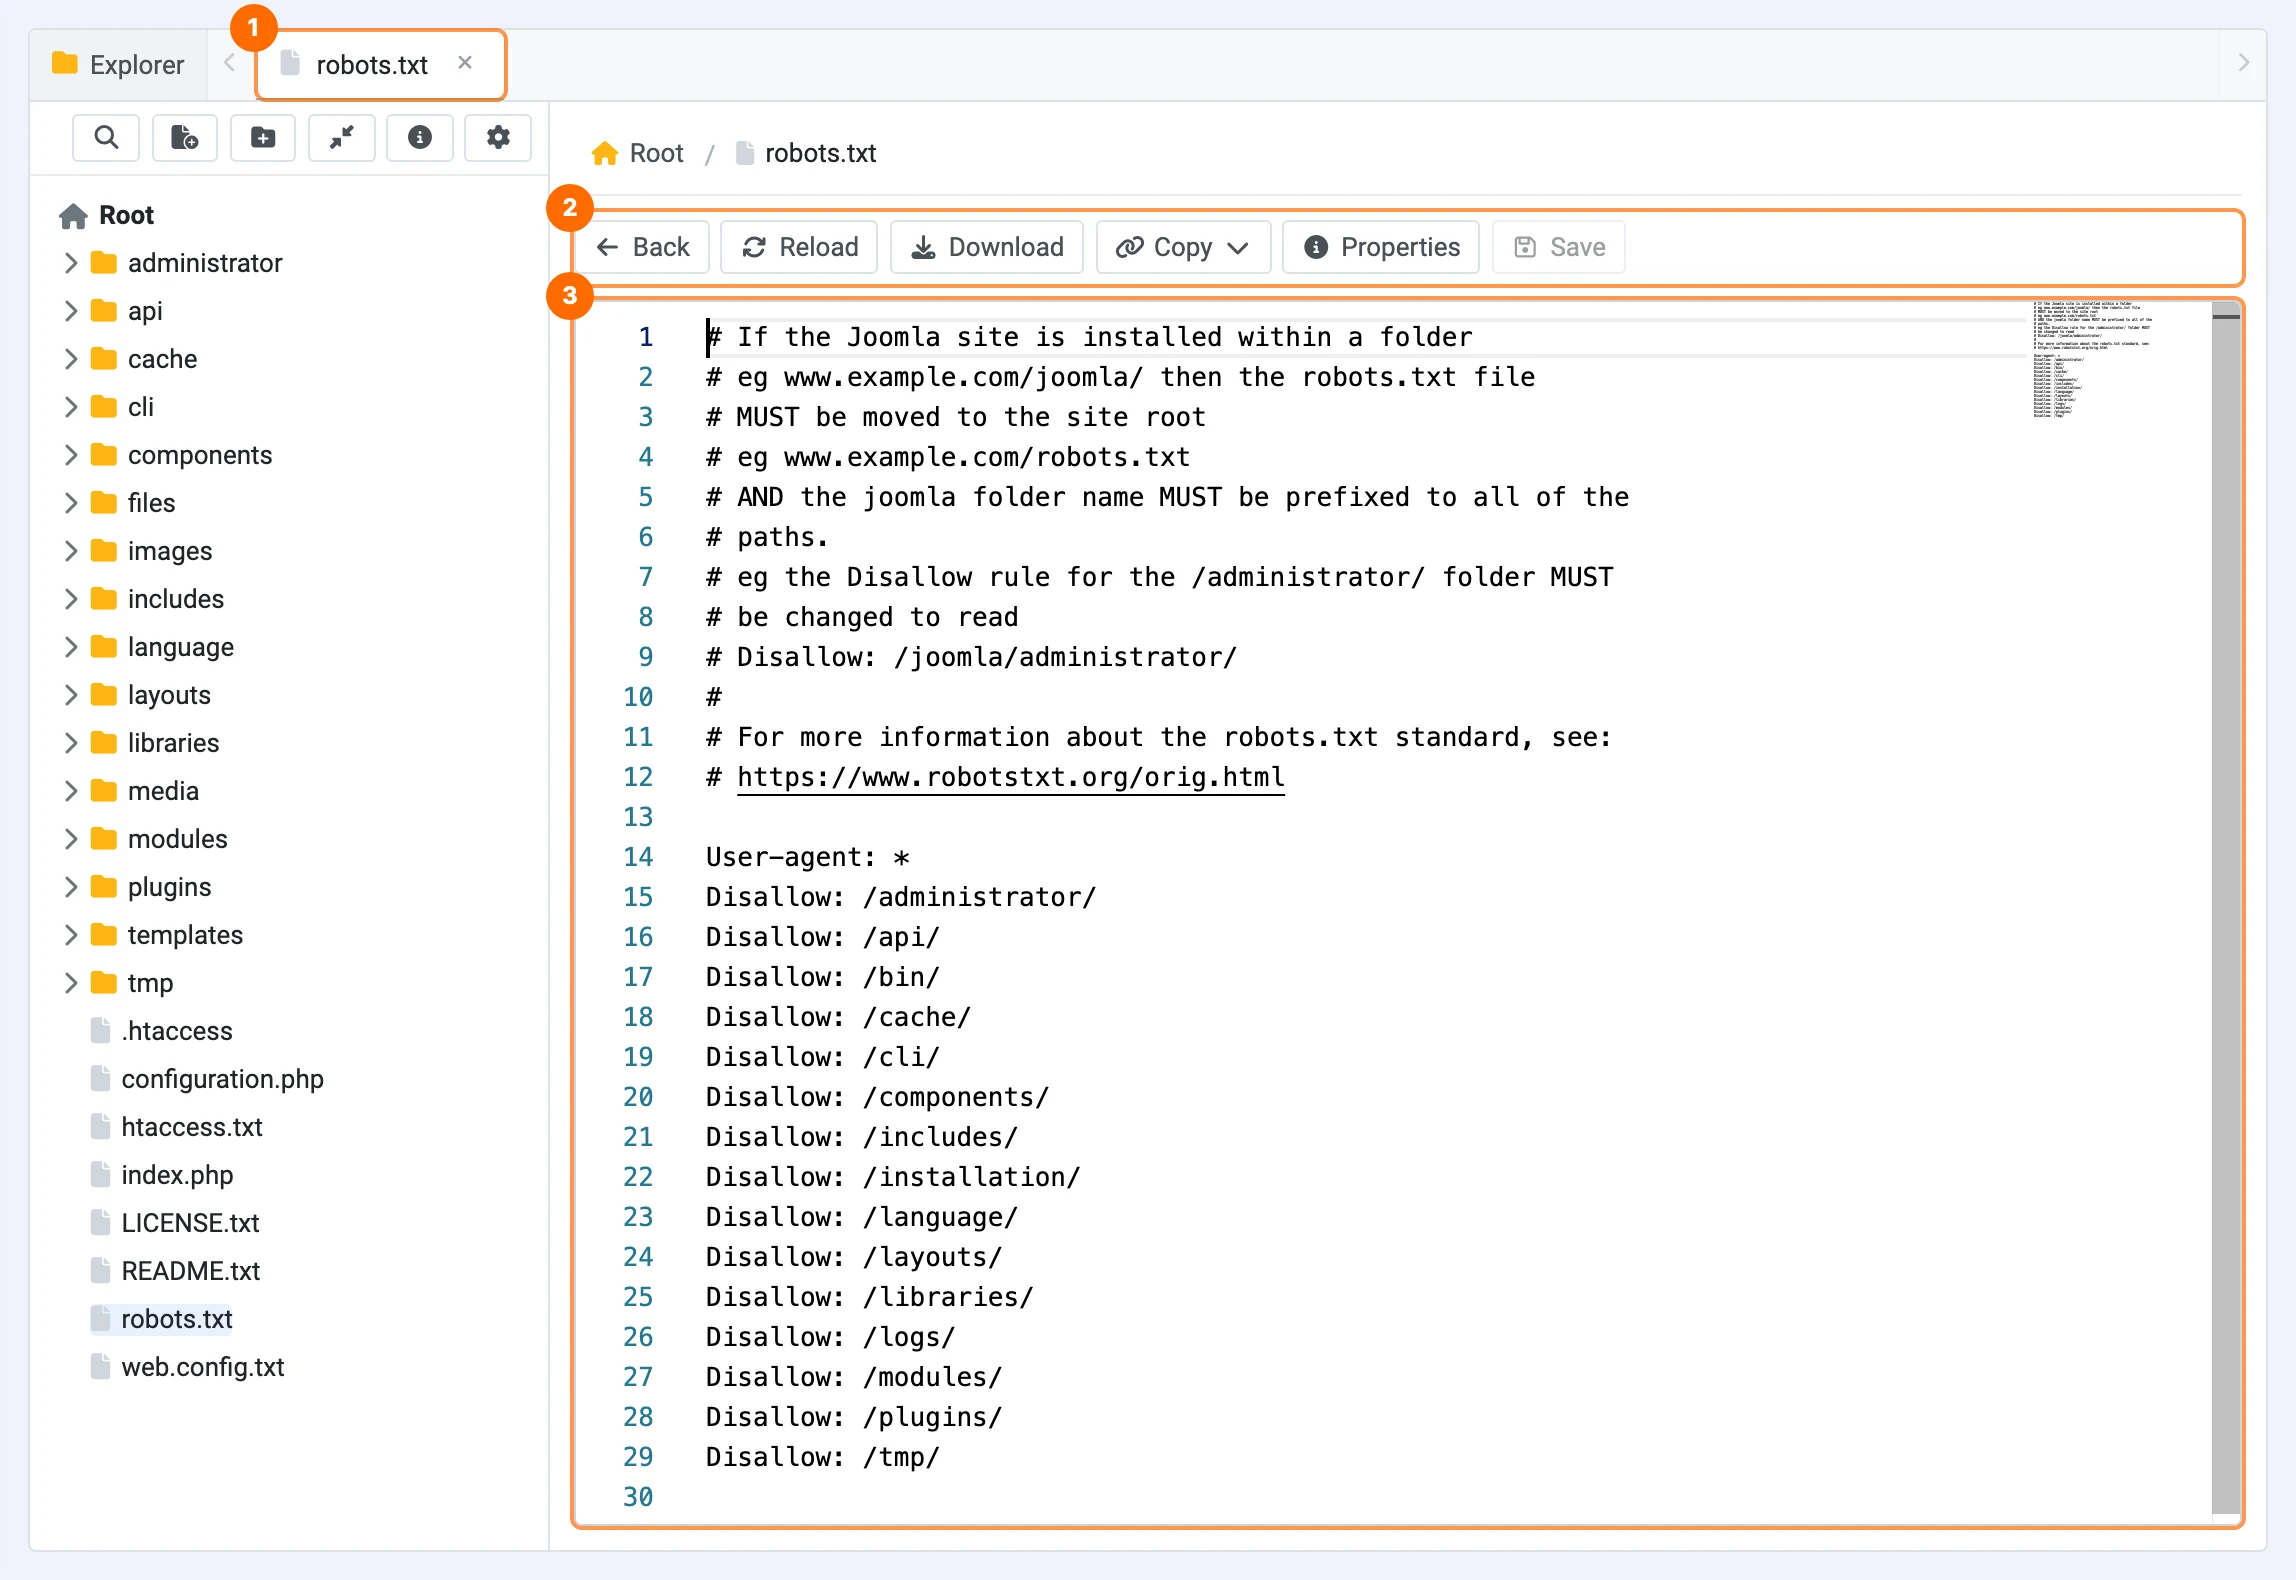Click the tab scroll right arrow
The image size is (2296, 1580).
2244,63
